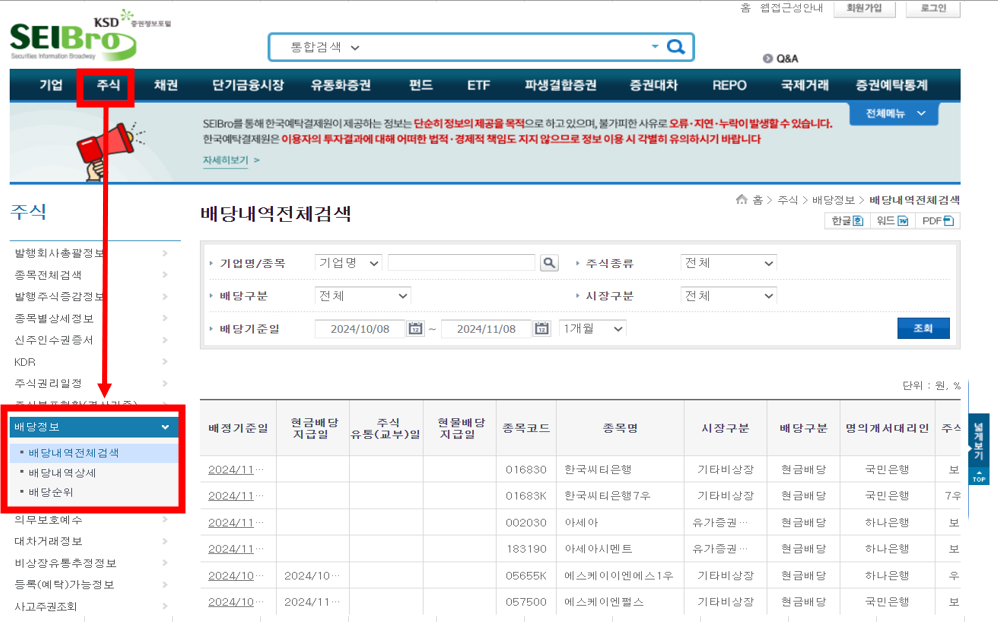Jump to page top with TOP button
This screenshot has width=998, height=622.
(x=978, y=477)
